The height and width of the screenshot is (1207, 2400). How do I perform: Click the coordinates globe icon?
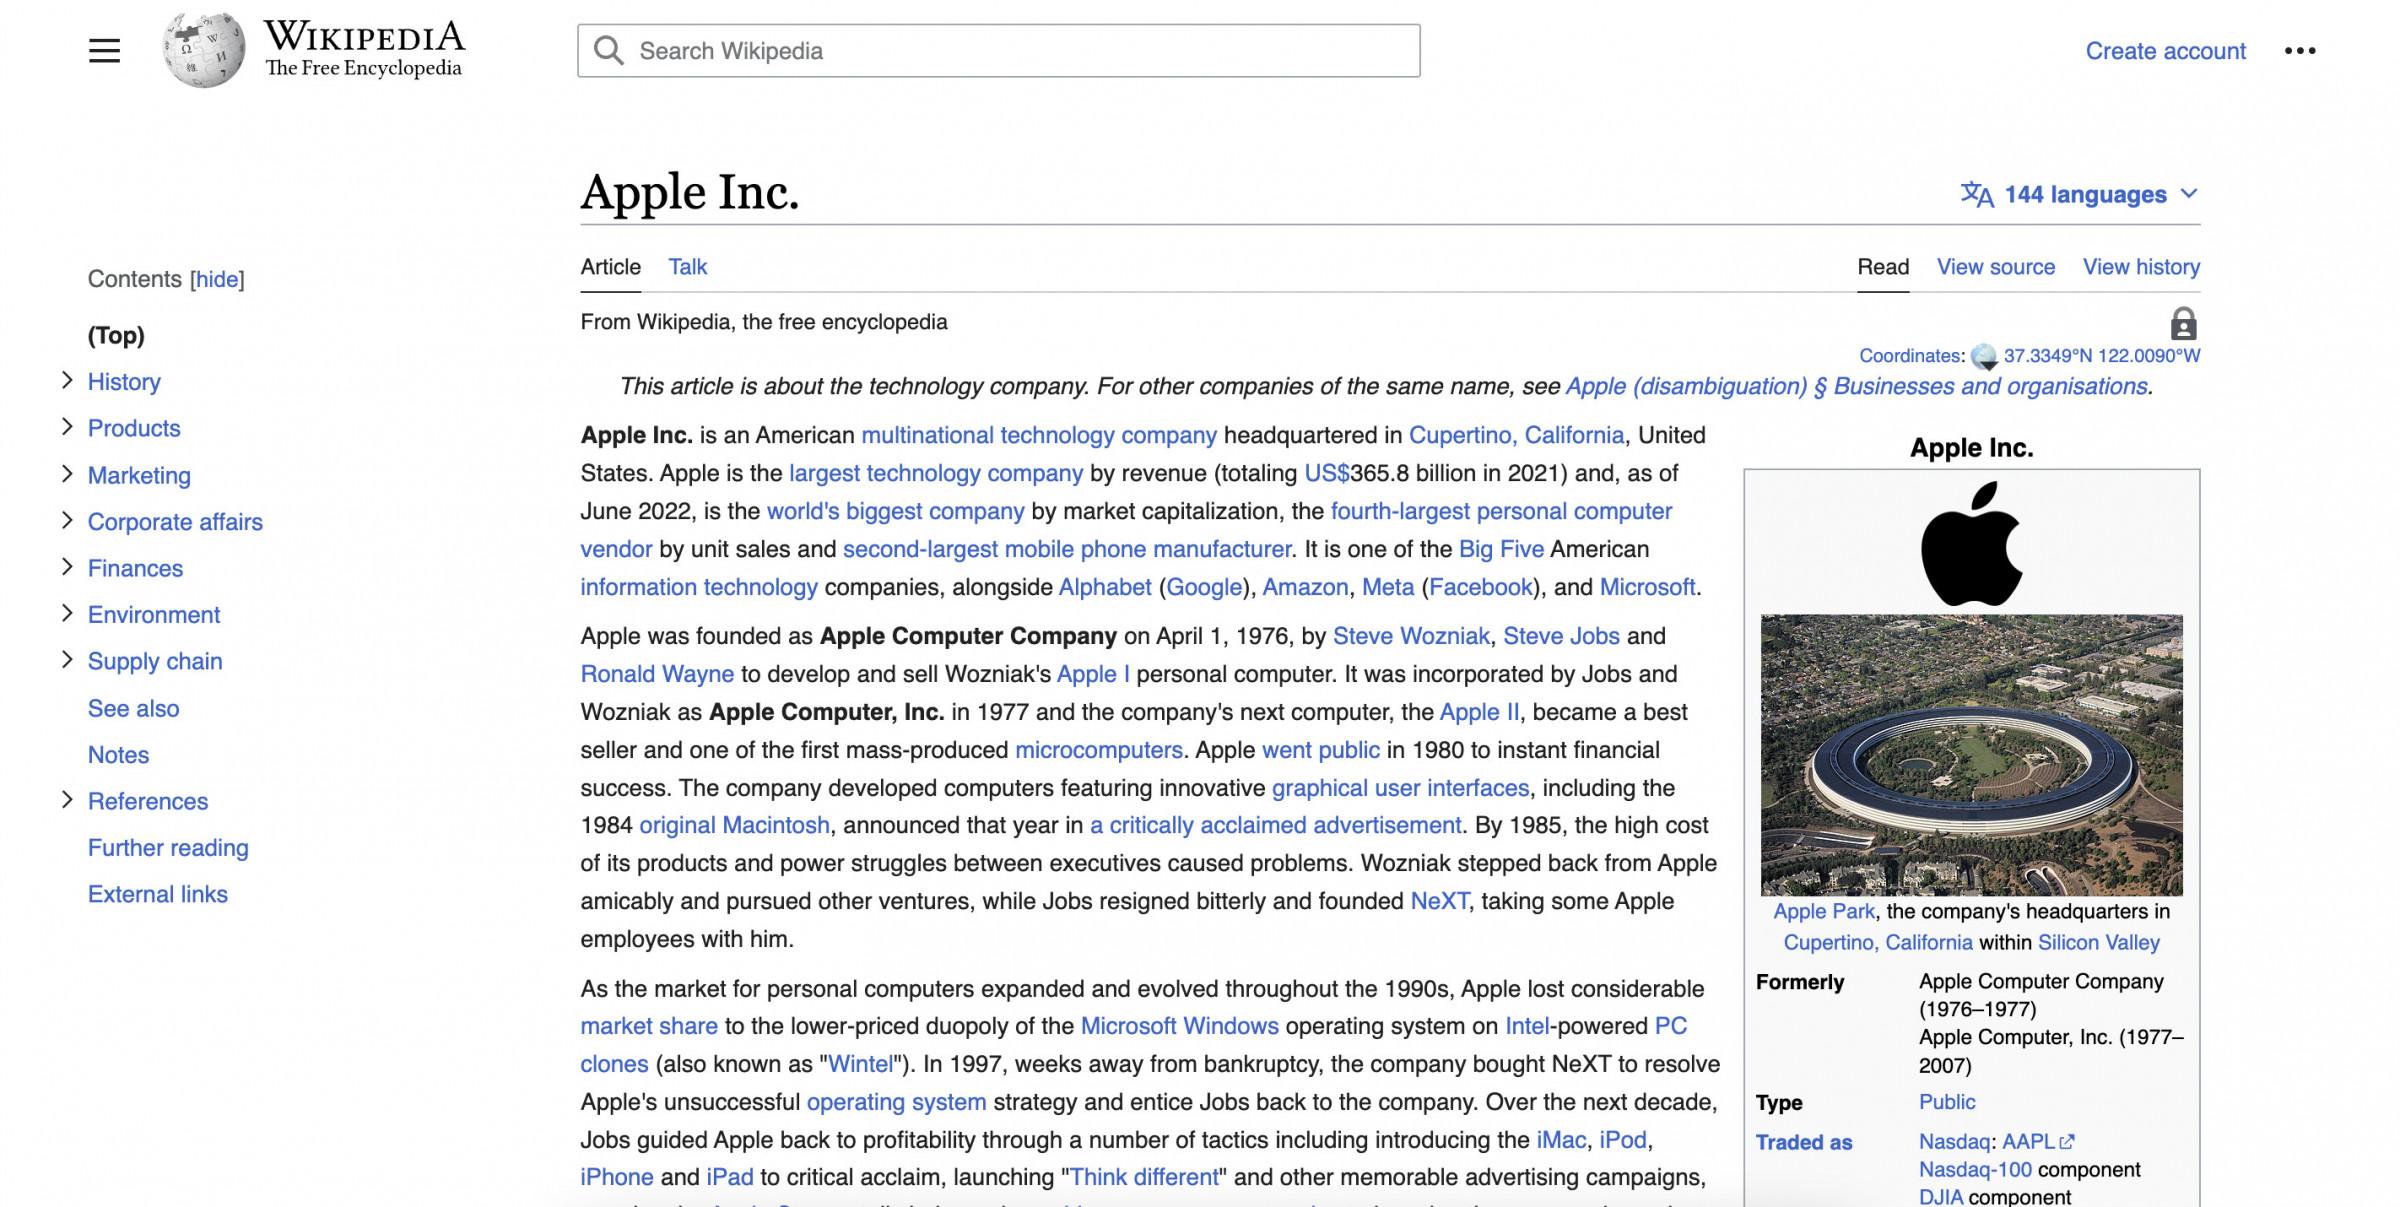coord(1984,356)
